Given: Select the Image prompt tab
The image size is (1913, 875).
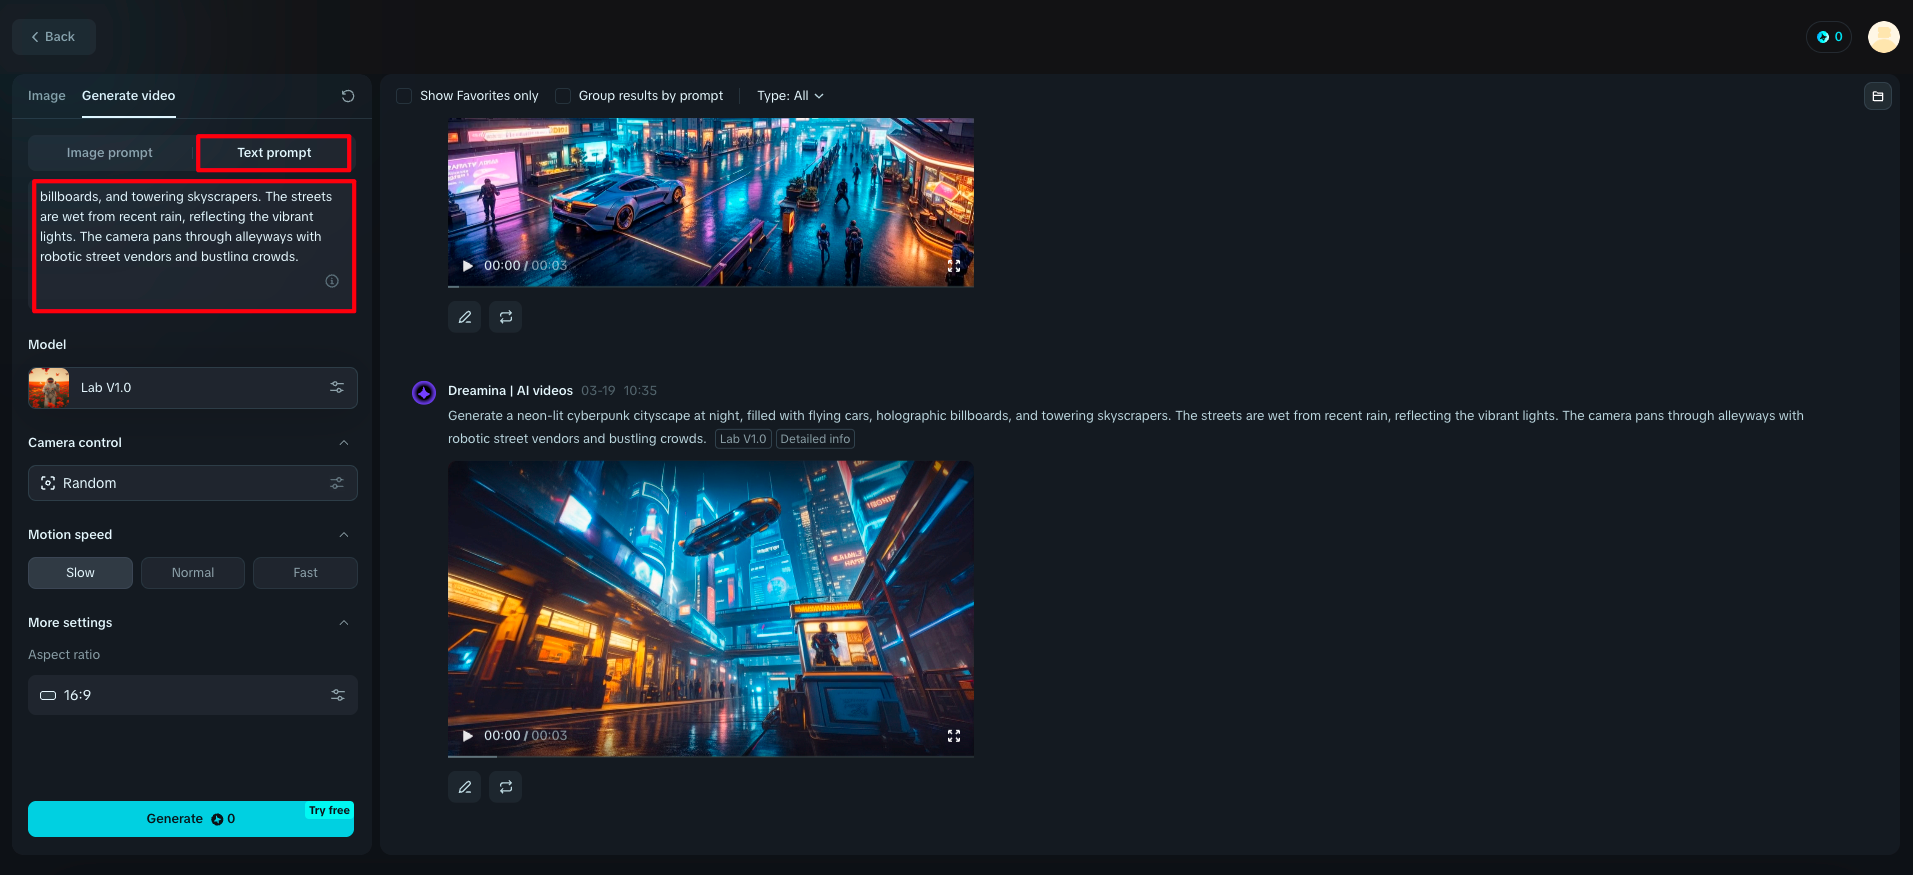Looking at the screenshot, I should pyautogui.click(x=110, y=153).
